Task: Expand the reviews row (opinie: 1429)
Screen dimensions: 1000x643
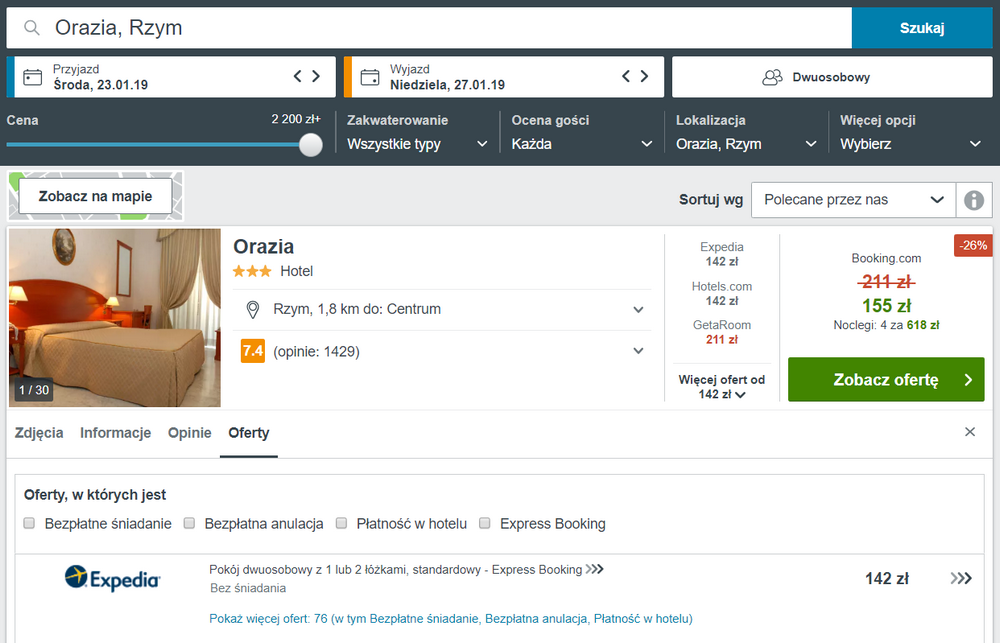Action: pyautogui.click(x=442, y=351)
